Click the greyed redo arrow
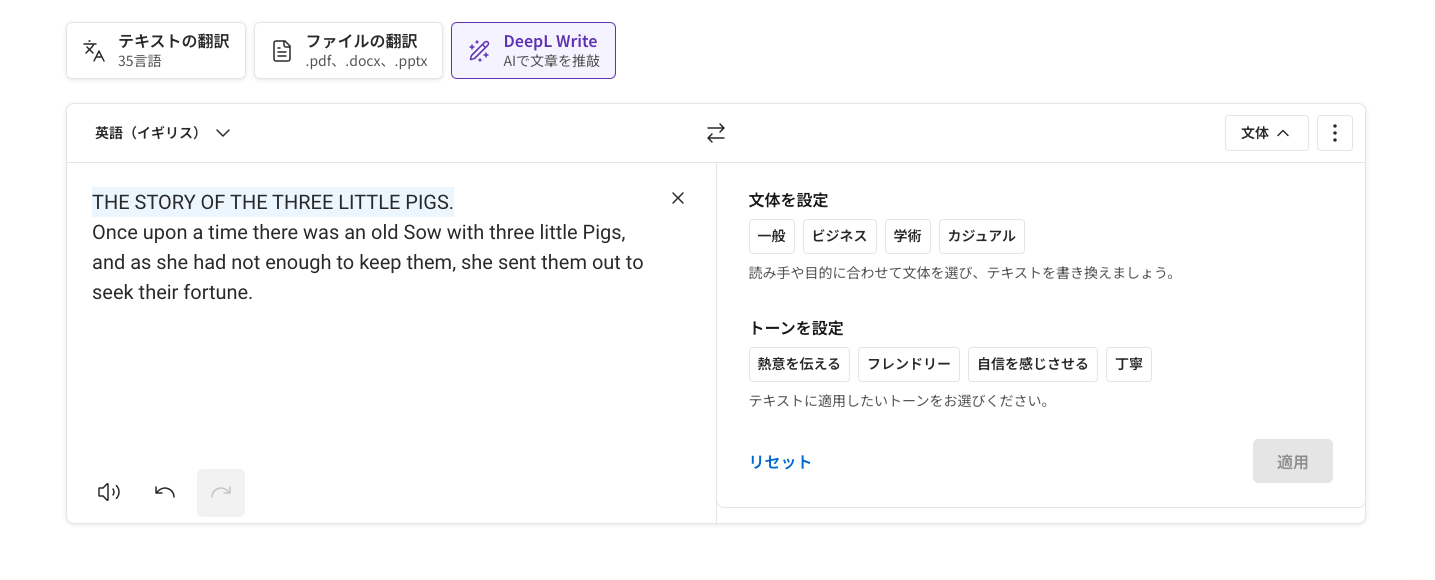Screen dimensions: 1435x580 tap(221, 493)
